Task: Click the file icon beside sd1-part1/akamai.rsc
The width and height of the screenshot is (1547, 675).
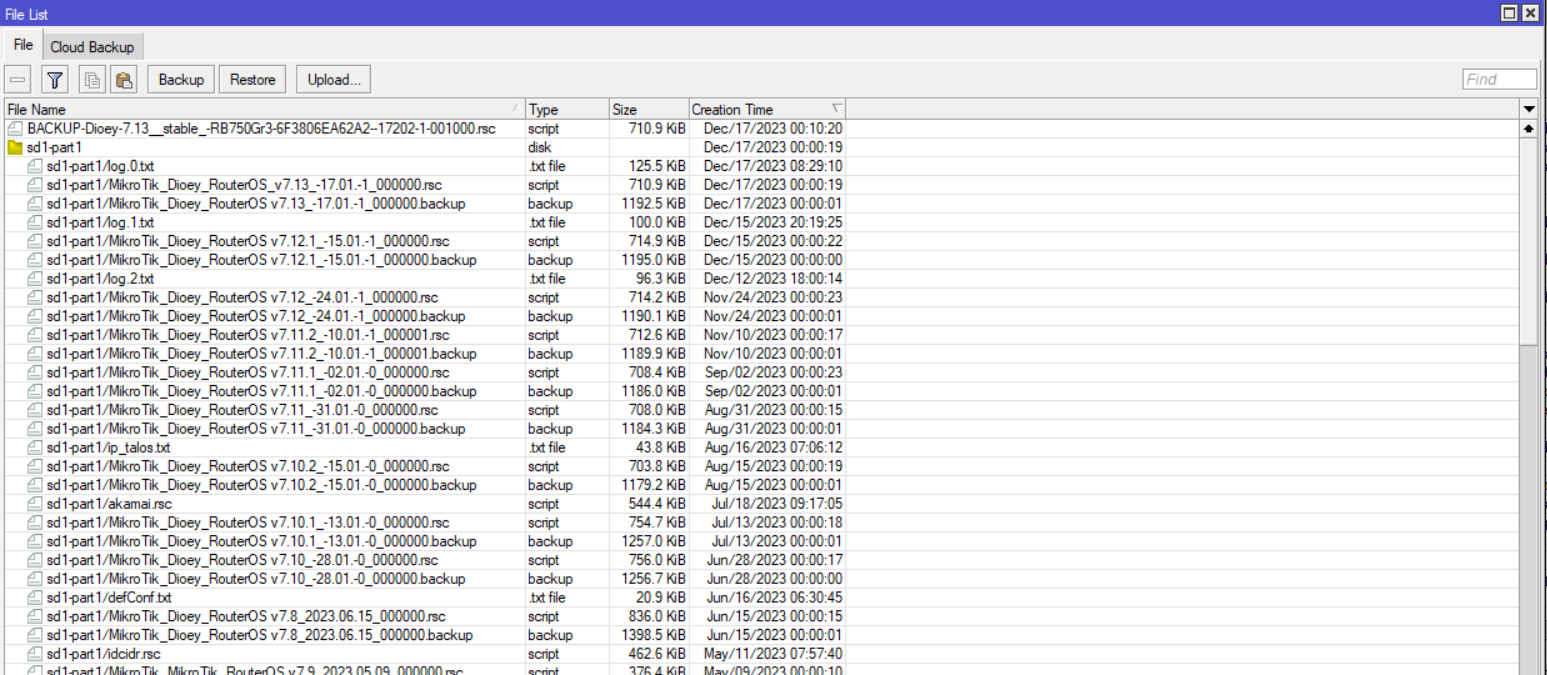Action: [35, 504]
